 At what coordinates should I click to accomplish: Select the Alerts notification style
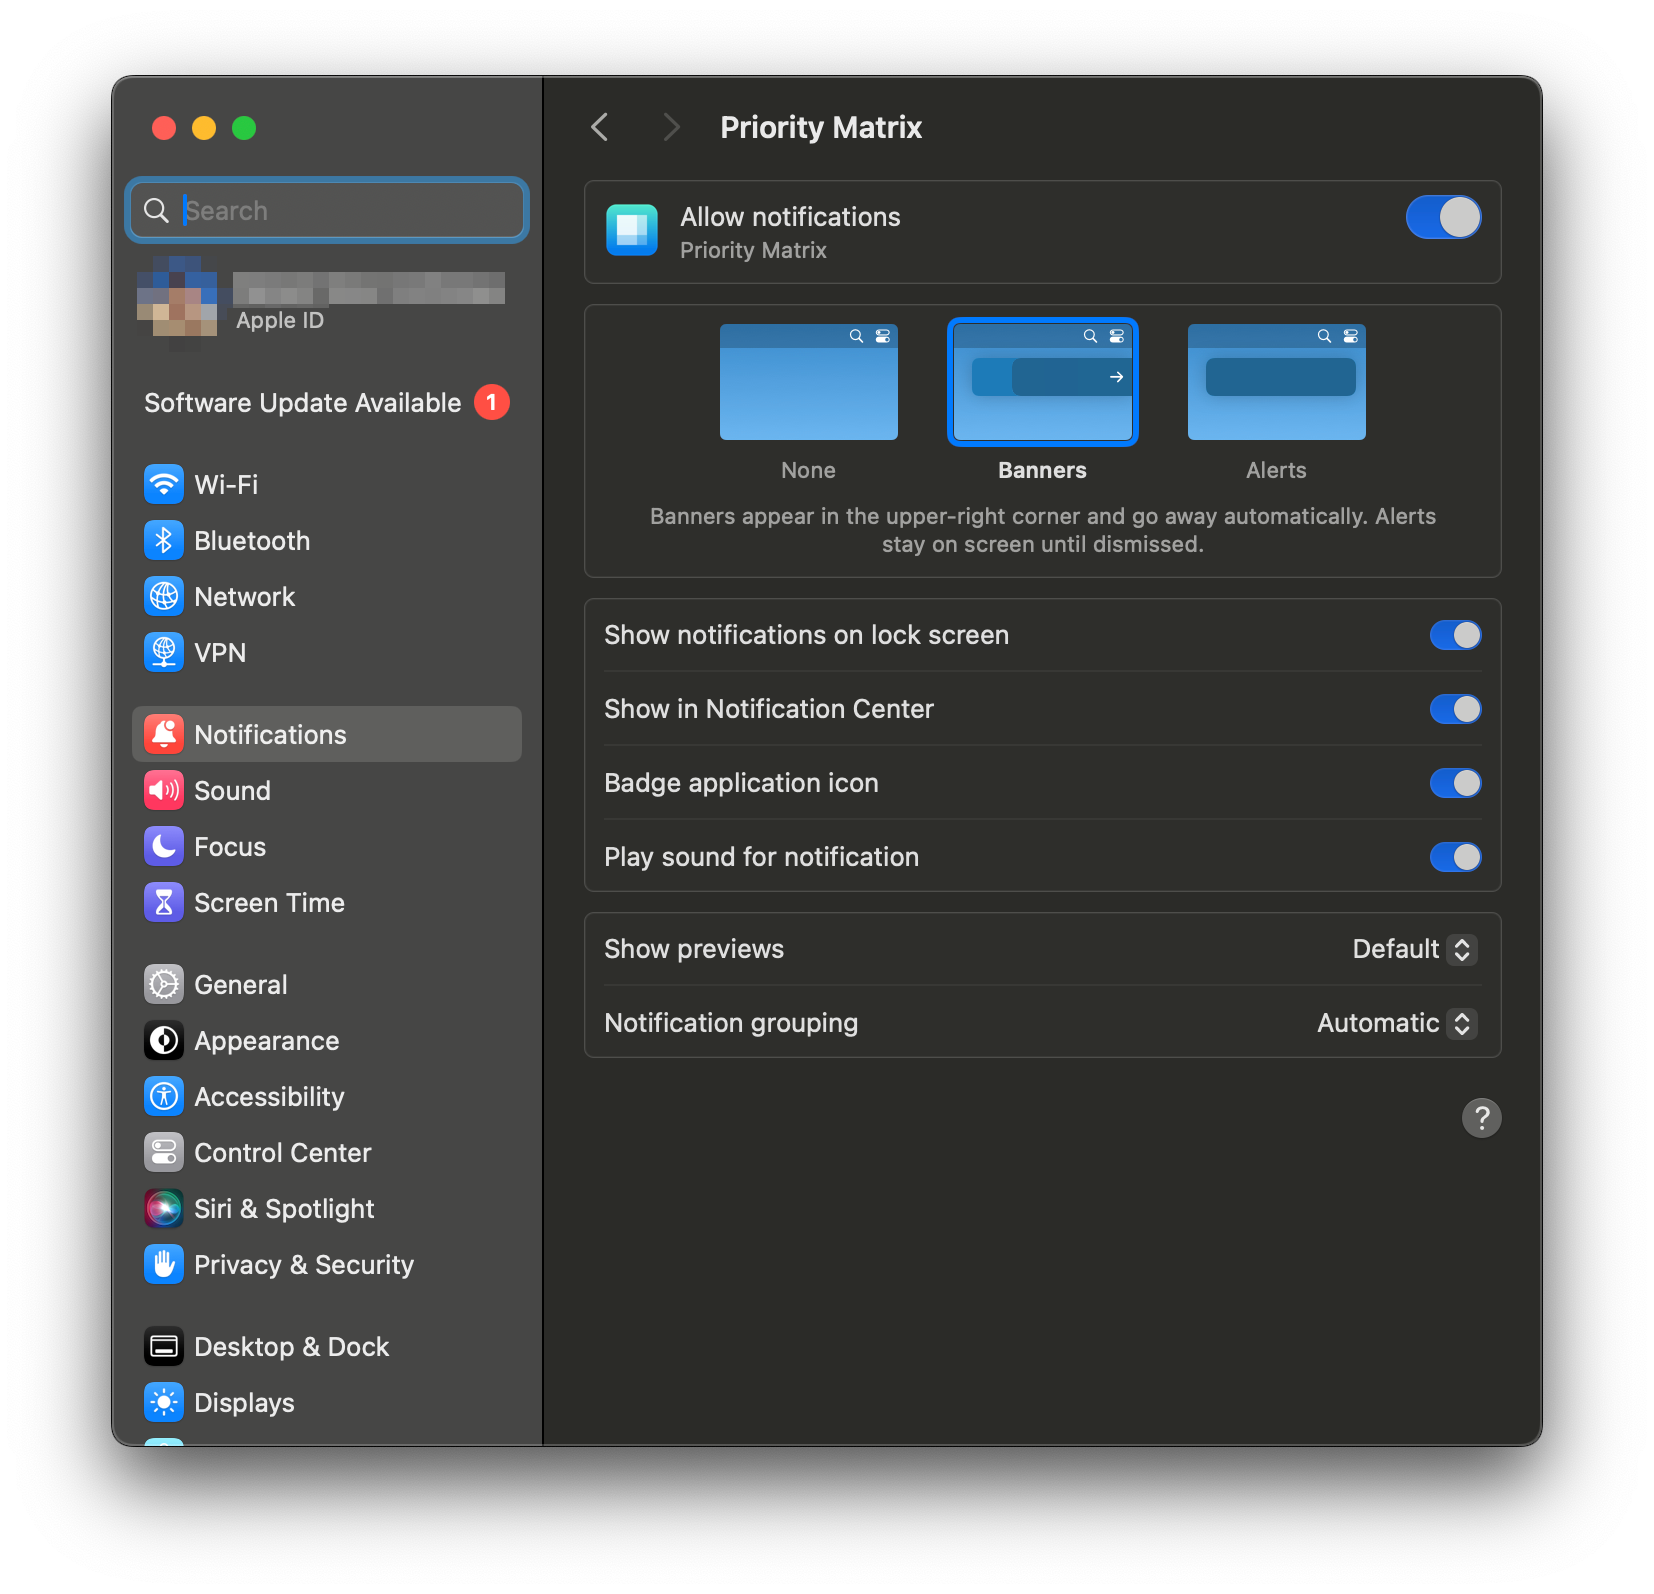[x=1276, y=382]
